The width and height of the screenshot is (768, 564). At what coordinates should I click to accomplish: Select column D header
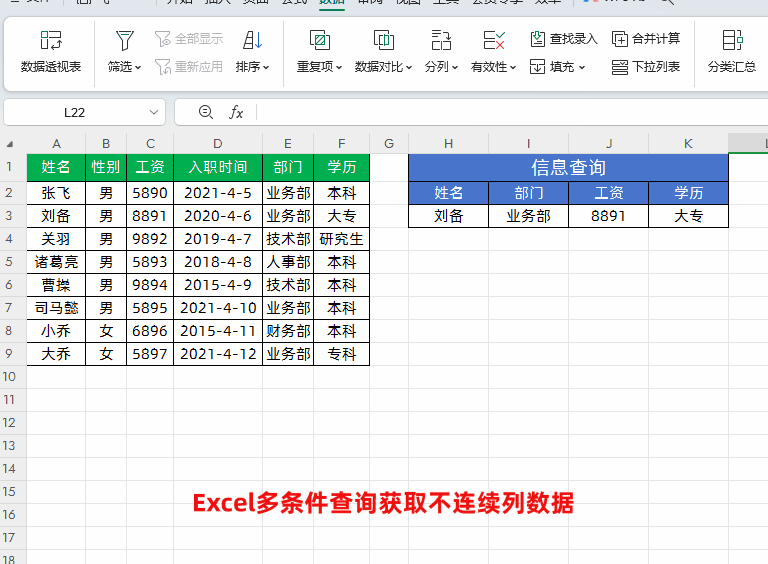pyautogui.click(x=218, y=143)
